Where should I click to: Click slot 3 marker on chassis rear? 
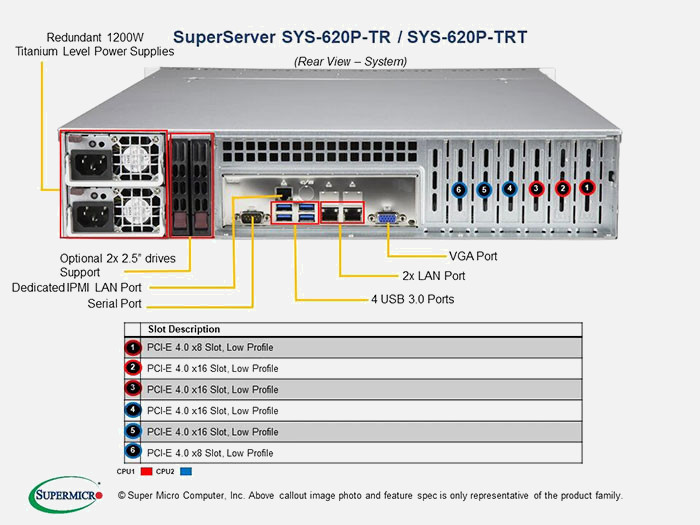tap(536, 189)
